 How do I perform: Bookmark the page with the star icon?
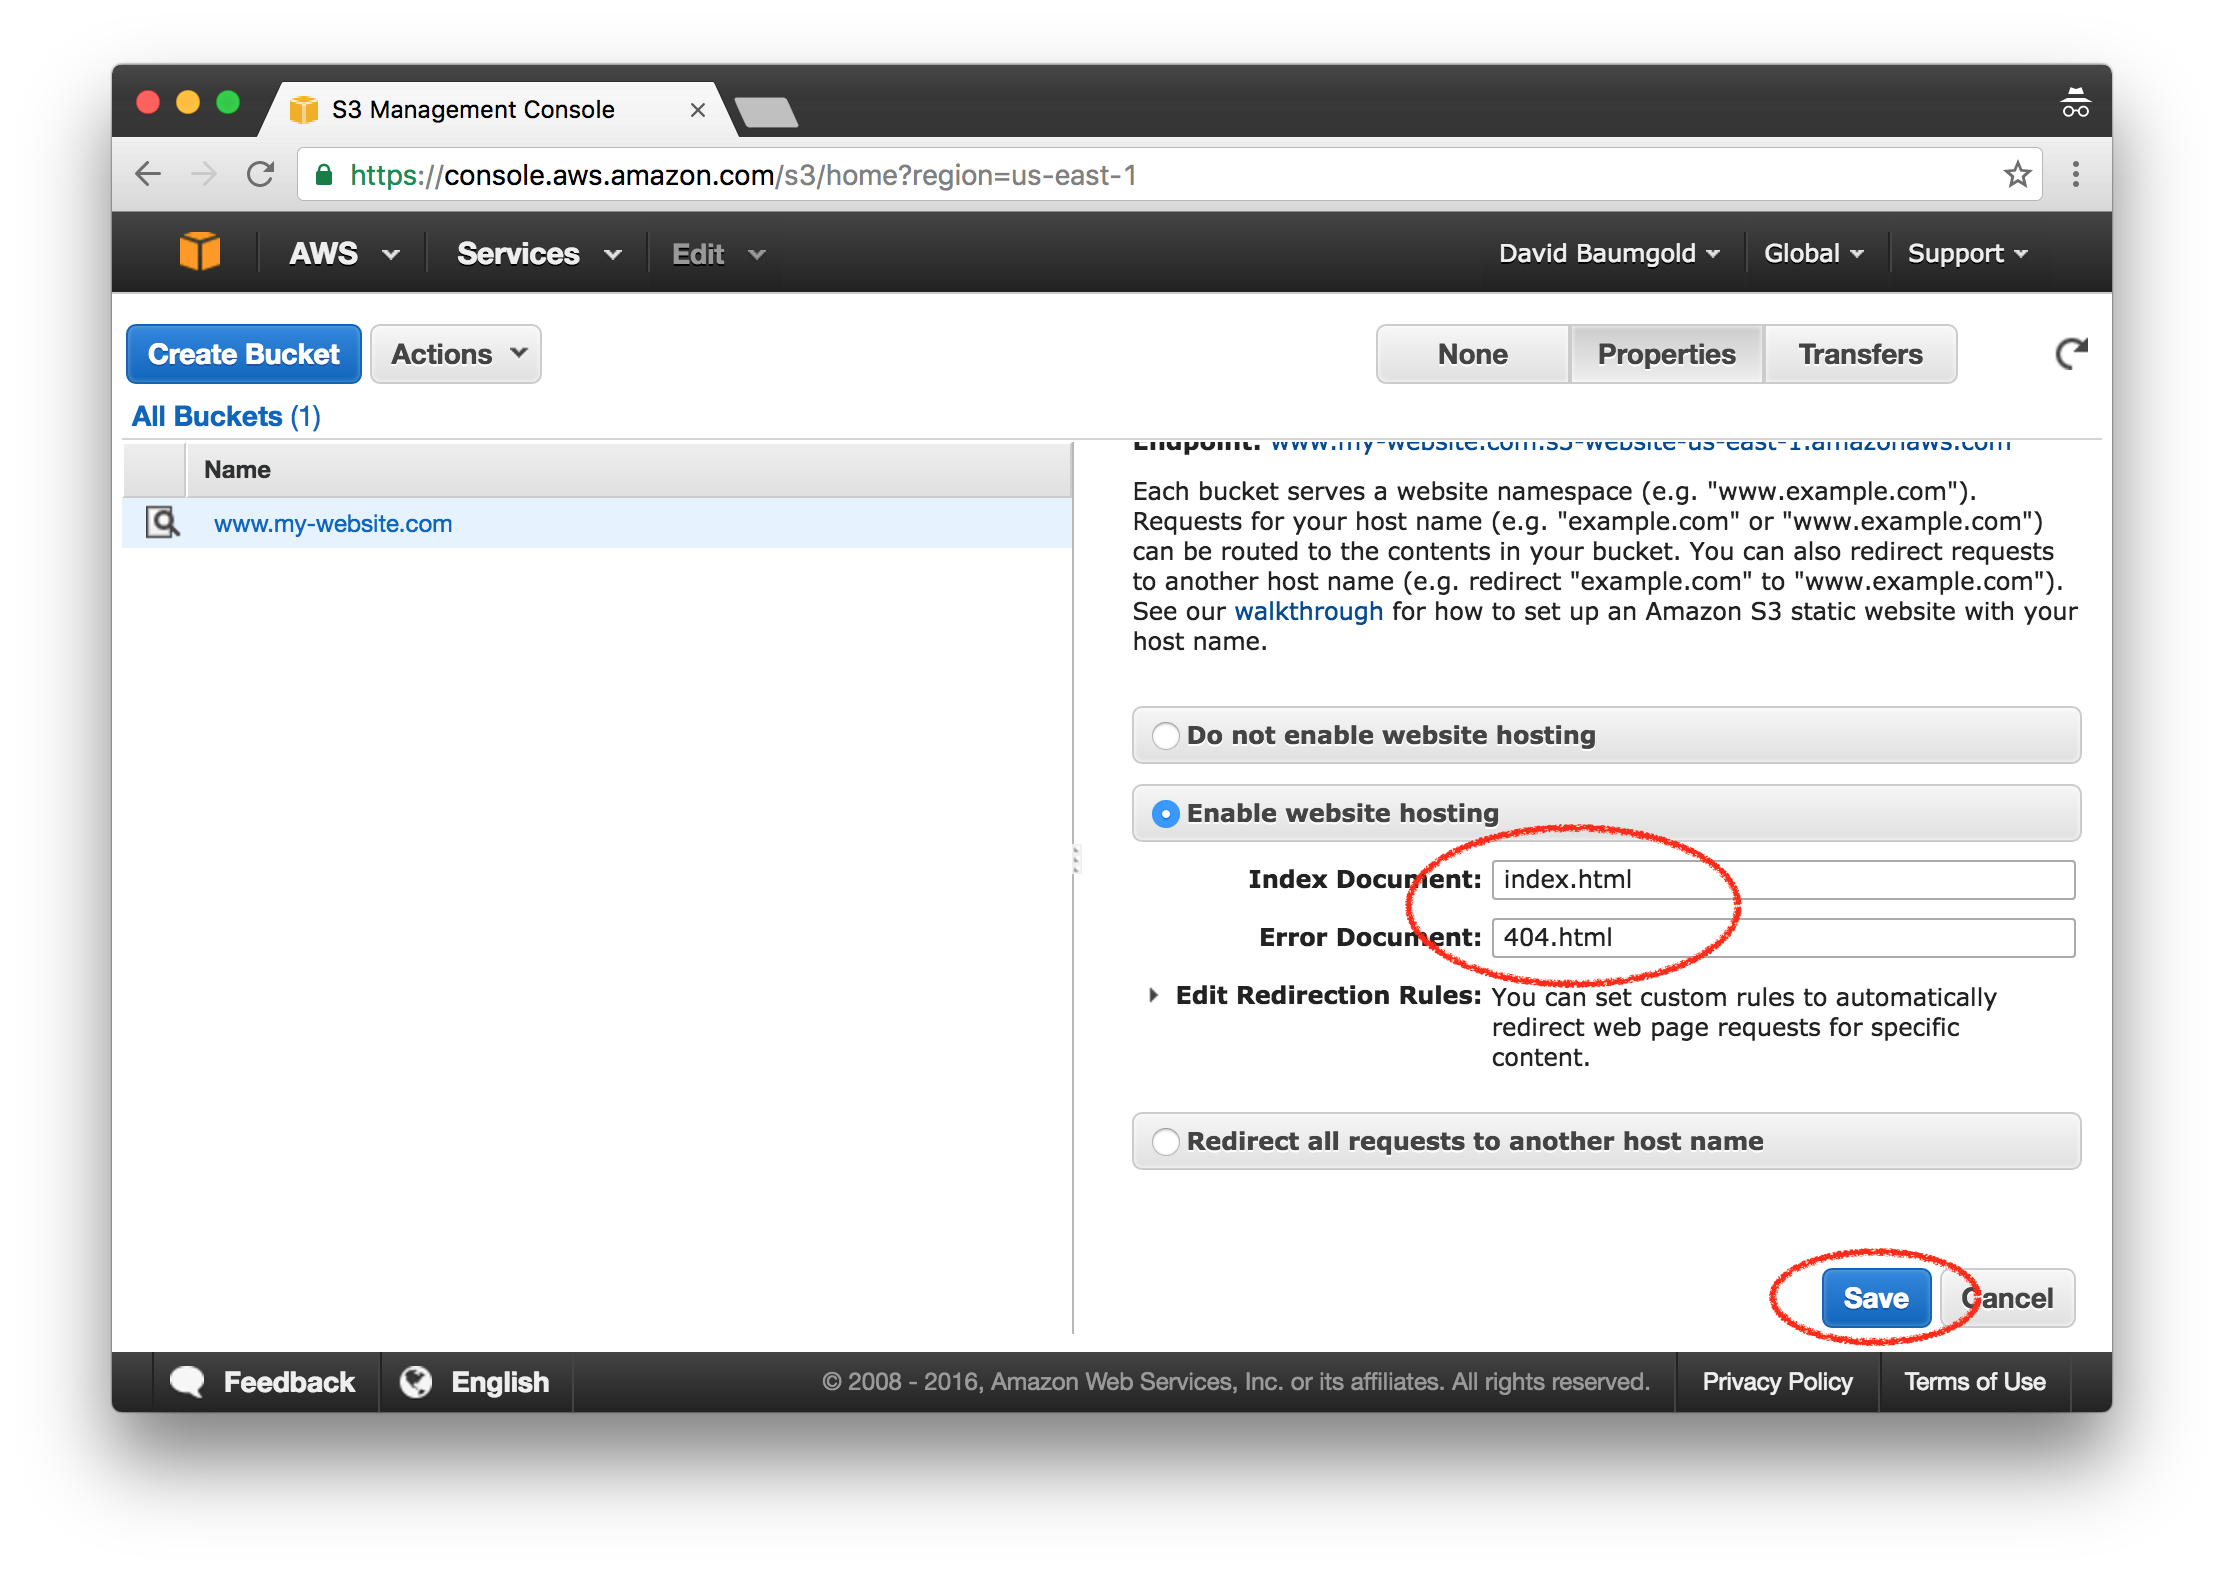pos(2017,175)
